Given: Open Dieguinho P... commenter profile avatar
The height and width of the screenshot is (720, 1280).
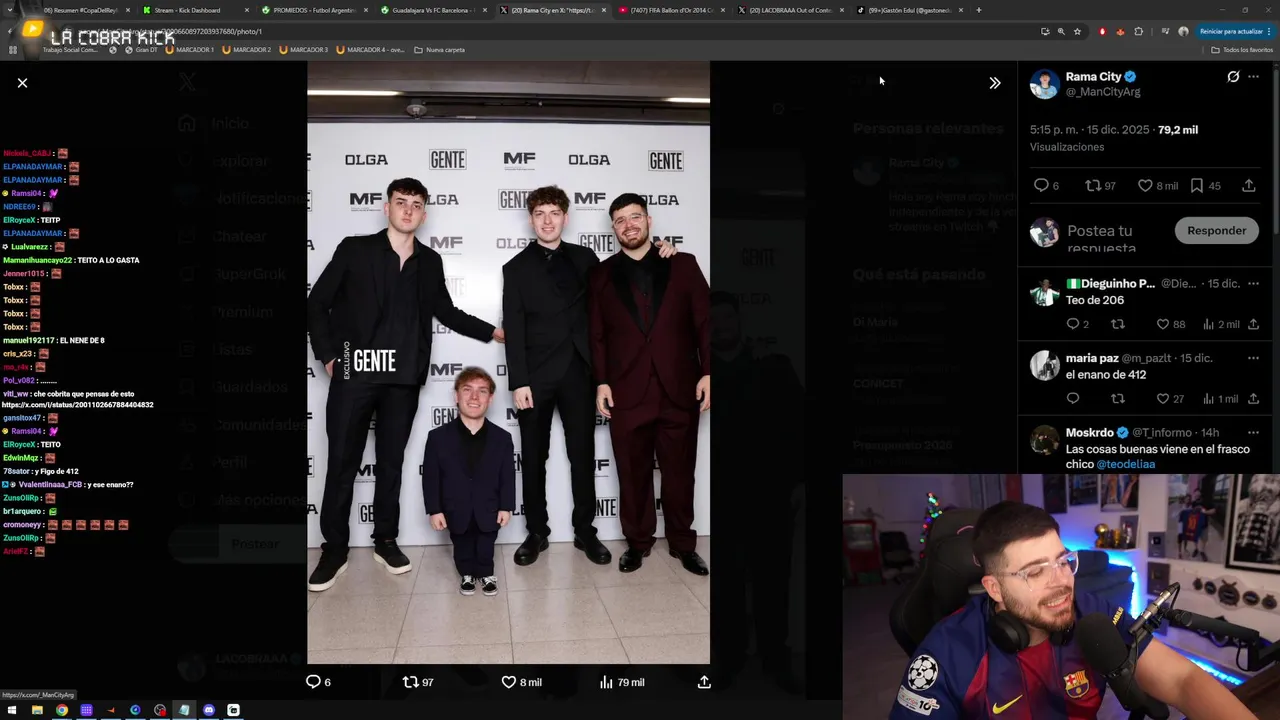Looking at the screenshot, I should [1044, 292].
